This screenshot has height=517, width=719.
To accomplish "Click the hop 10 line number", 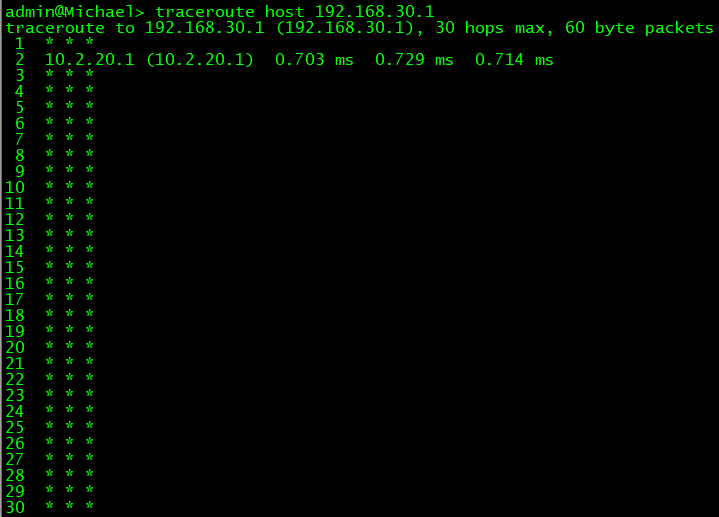I will [15, 187].
